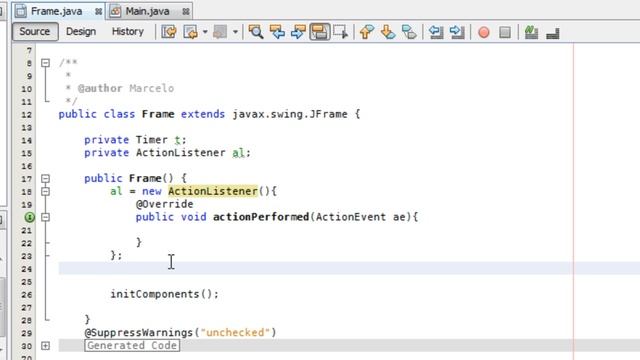Select the Source view button
640x360 pixels.
[x=35, y=31]
